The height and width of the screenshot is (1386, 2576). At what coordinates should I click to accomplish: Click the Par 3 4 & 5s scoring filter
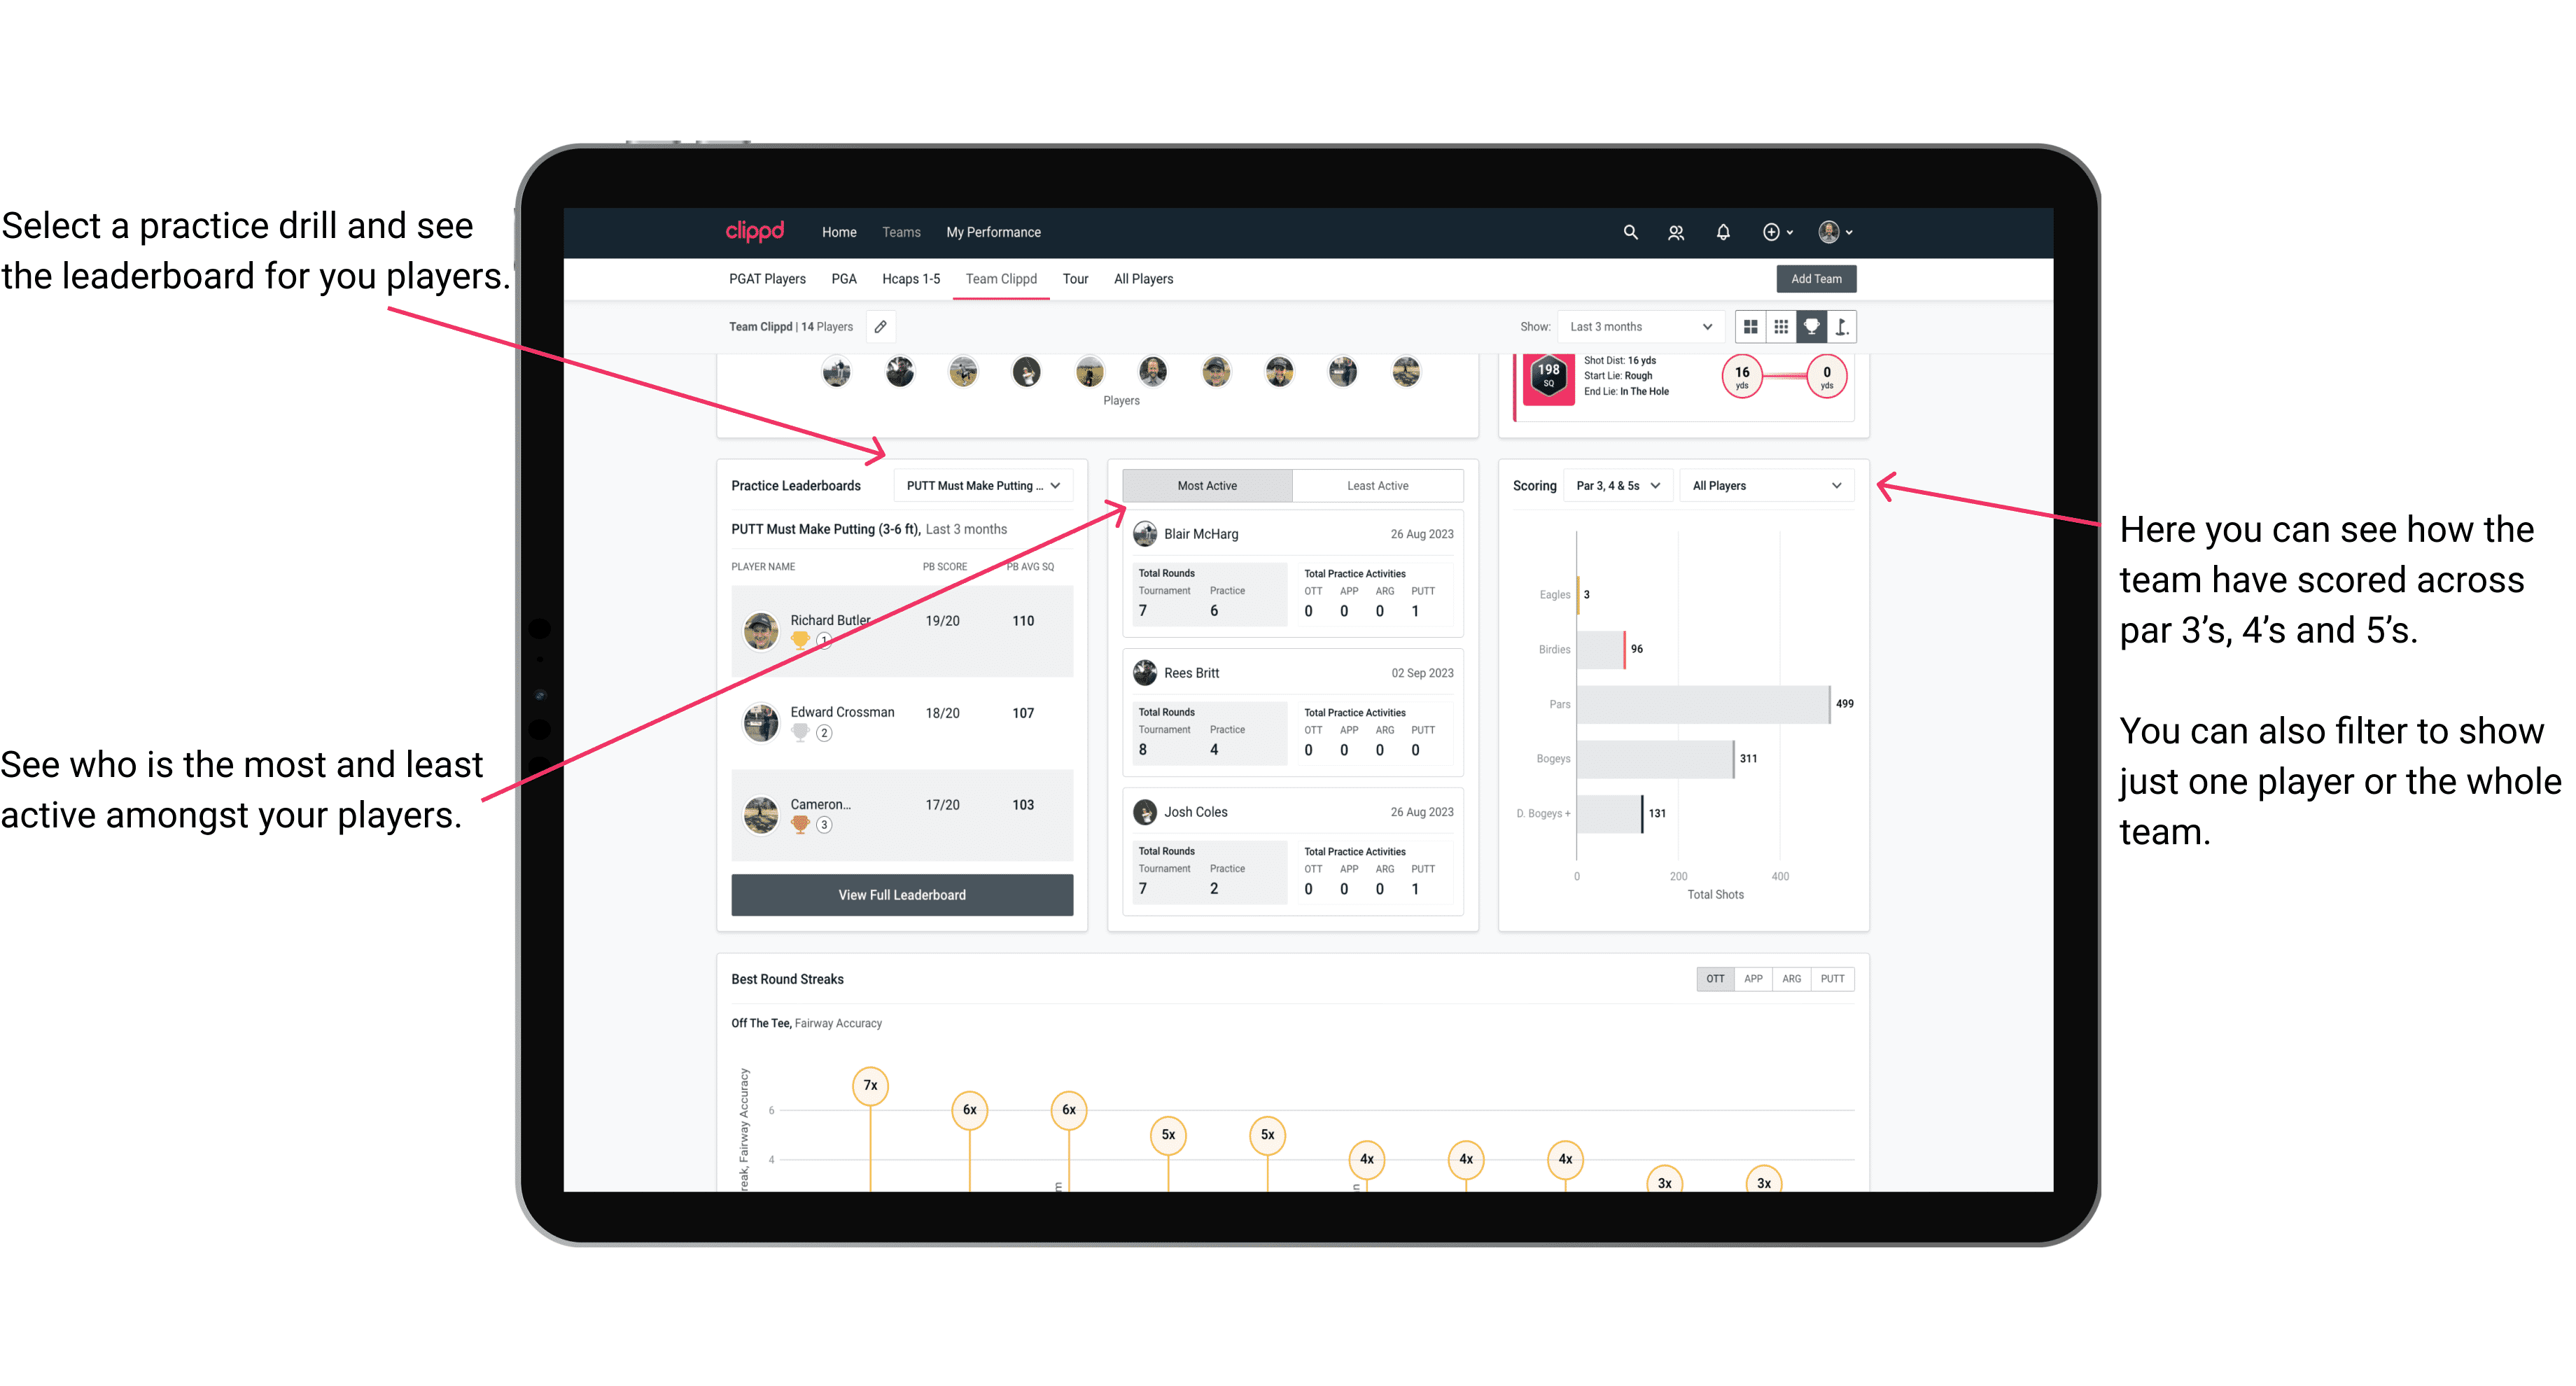[x=1612, y=485]
